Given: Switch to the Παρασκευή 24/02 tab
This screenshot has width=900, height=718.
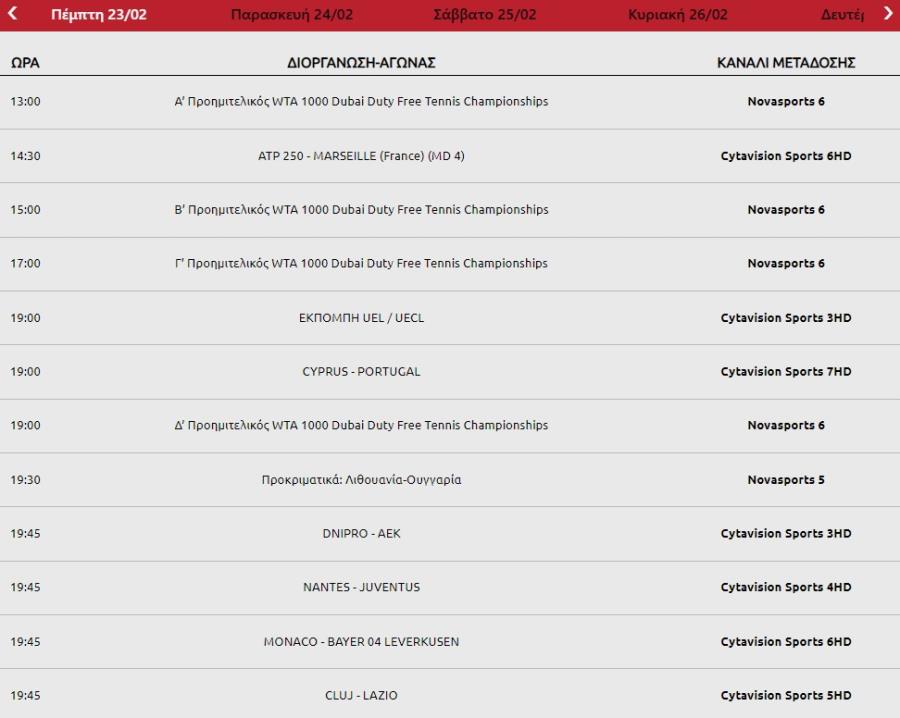Looking at the screenshot, I should click(292, 14).
